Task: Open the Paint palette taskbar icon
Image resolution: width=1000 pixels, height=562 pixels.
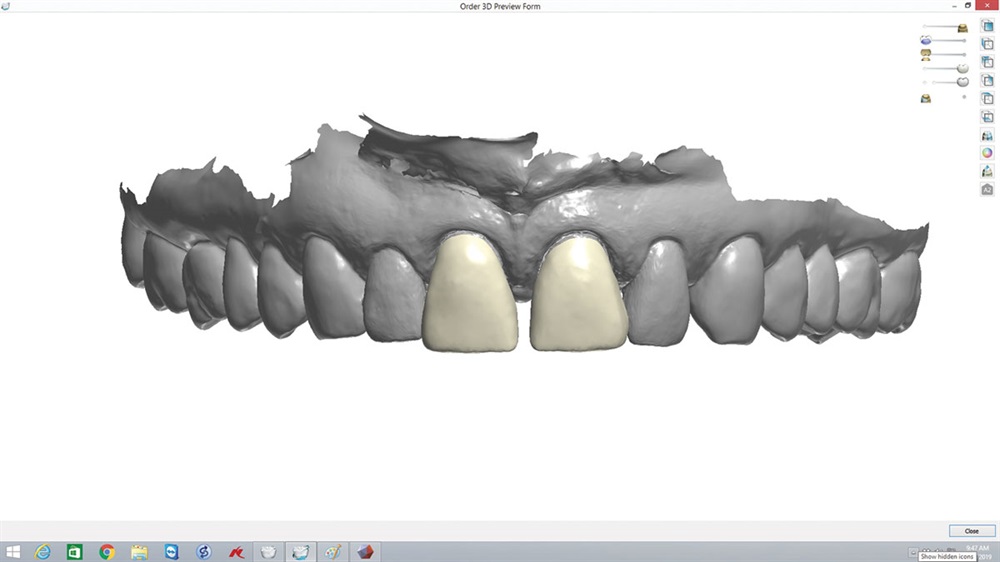Action: (x=333, y=552)
